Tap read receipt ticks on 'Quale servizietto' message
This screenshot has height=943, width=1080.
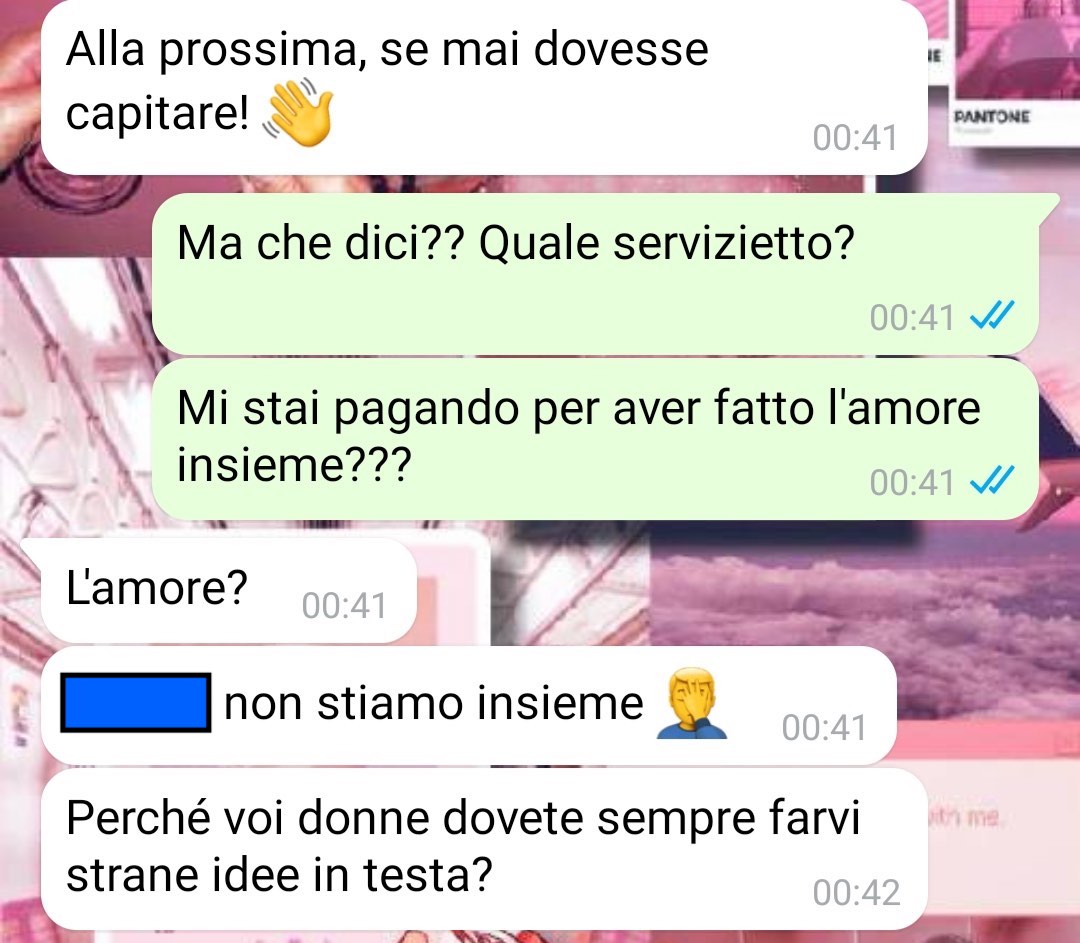coord(992,316)
